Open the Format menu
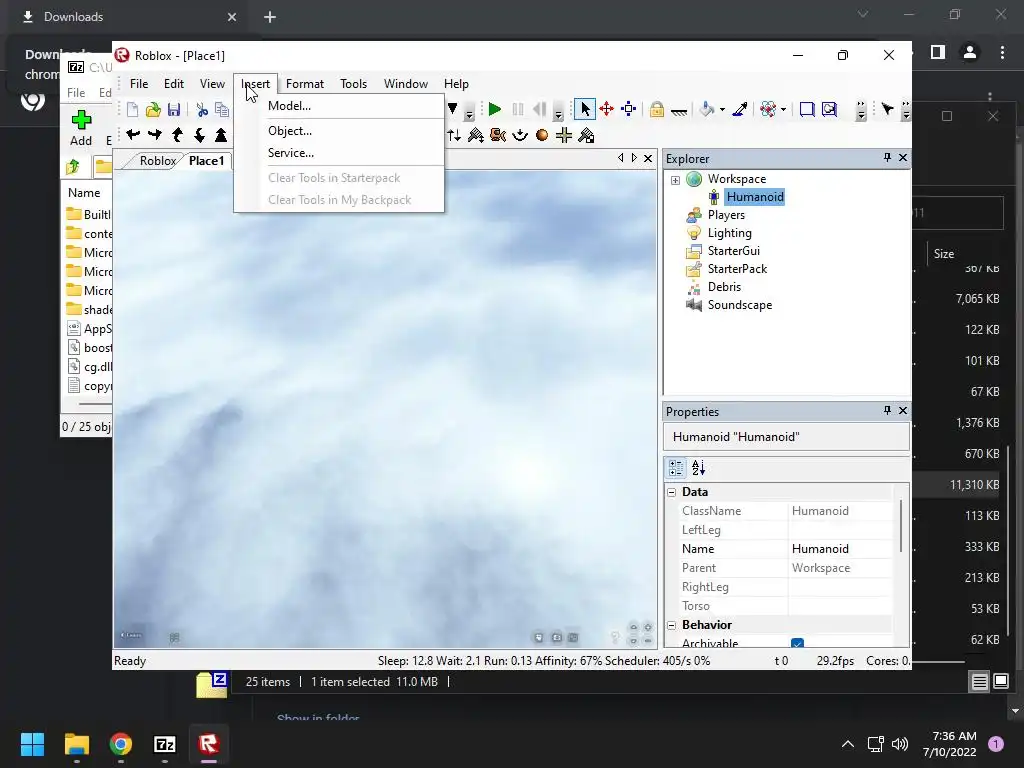Image resolution: width=1024 pixels, height=768 pixels. click(305, 84)
